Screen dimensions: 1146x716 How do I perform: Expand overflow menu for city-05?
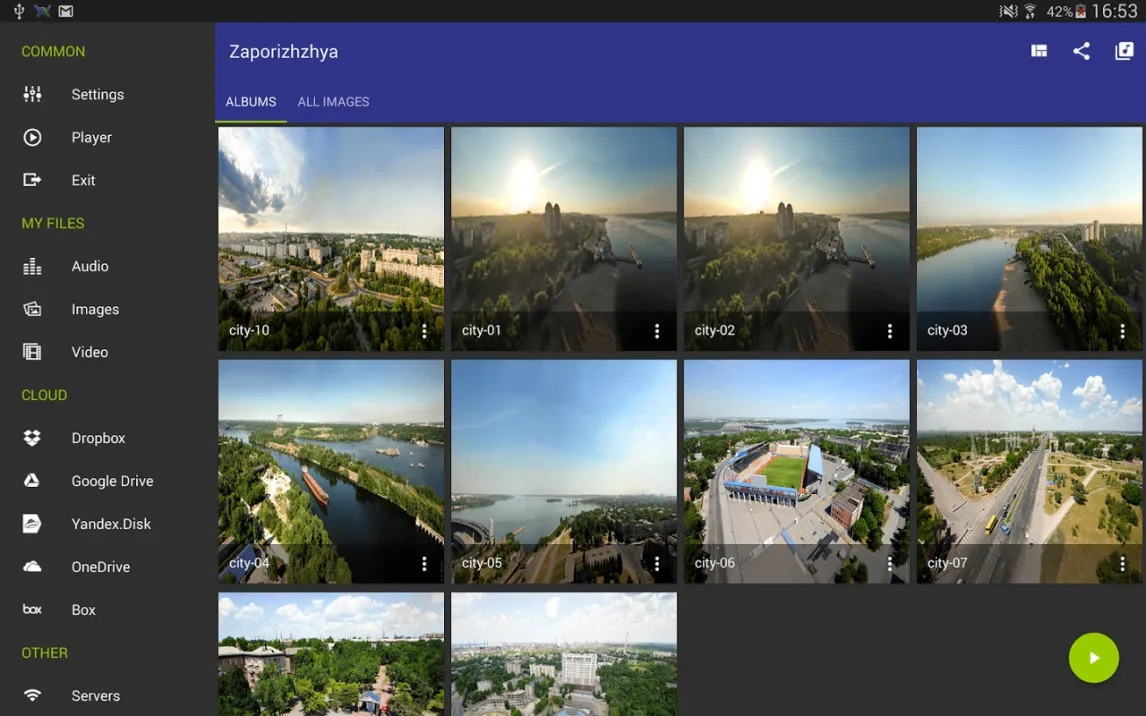coord(657,564)
